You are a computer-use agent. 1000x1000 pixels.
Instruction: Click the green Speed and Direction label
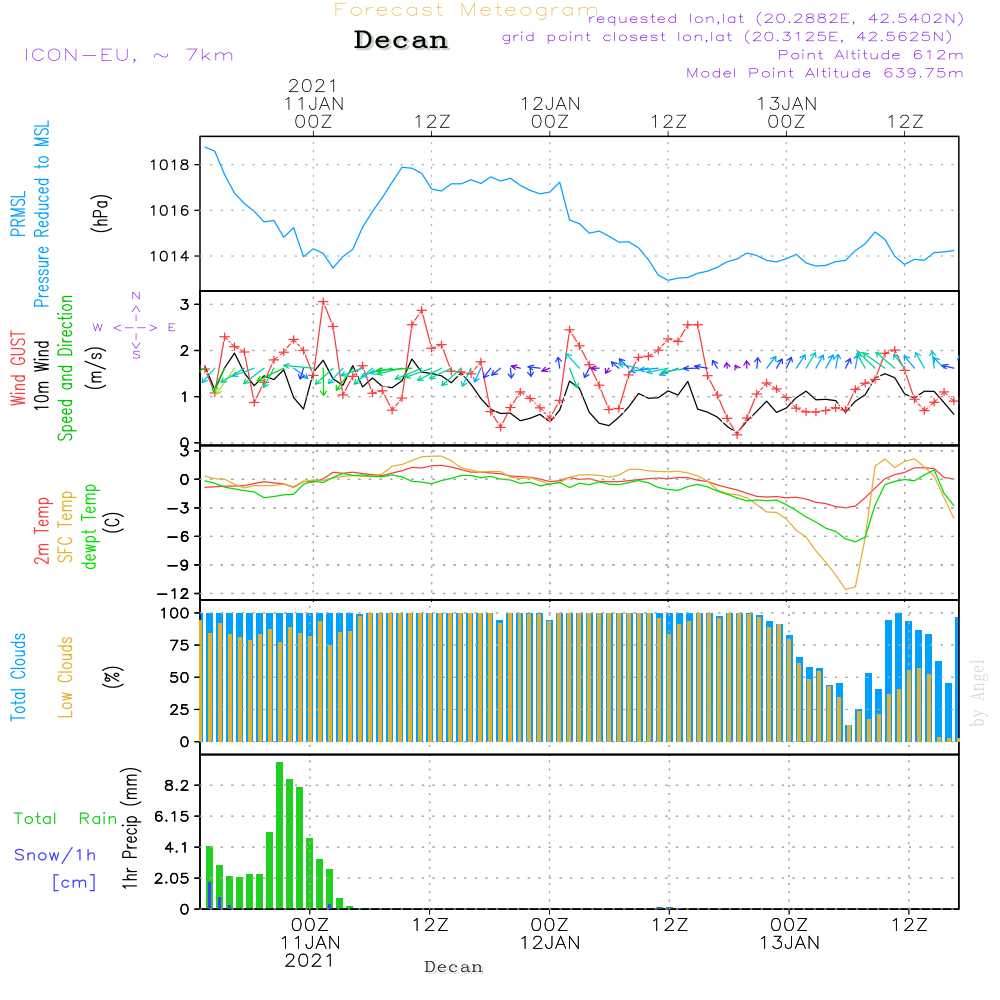tap(66, 368)
